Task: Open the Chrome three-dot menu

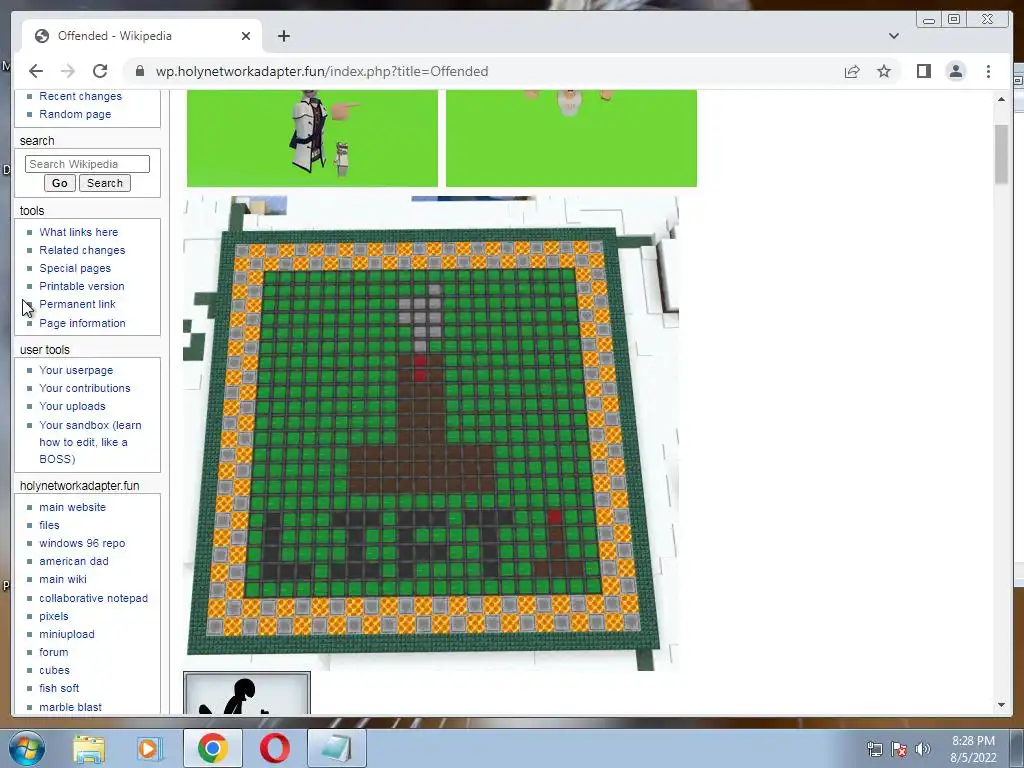Action: point(988,71)
